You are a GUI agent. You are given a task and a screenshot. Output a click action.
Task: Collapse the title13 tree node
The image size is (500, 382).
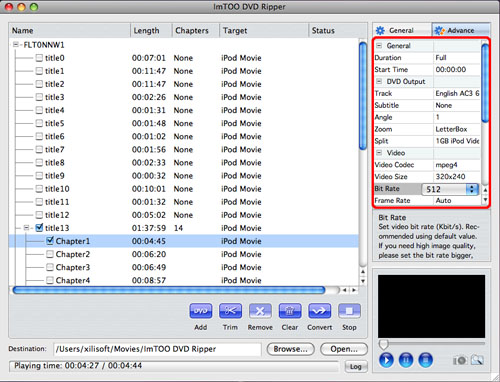coord(26,228)
